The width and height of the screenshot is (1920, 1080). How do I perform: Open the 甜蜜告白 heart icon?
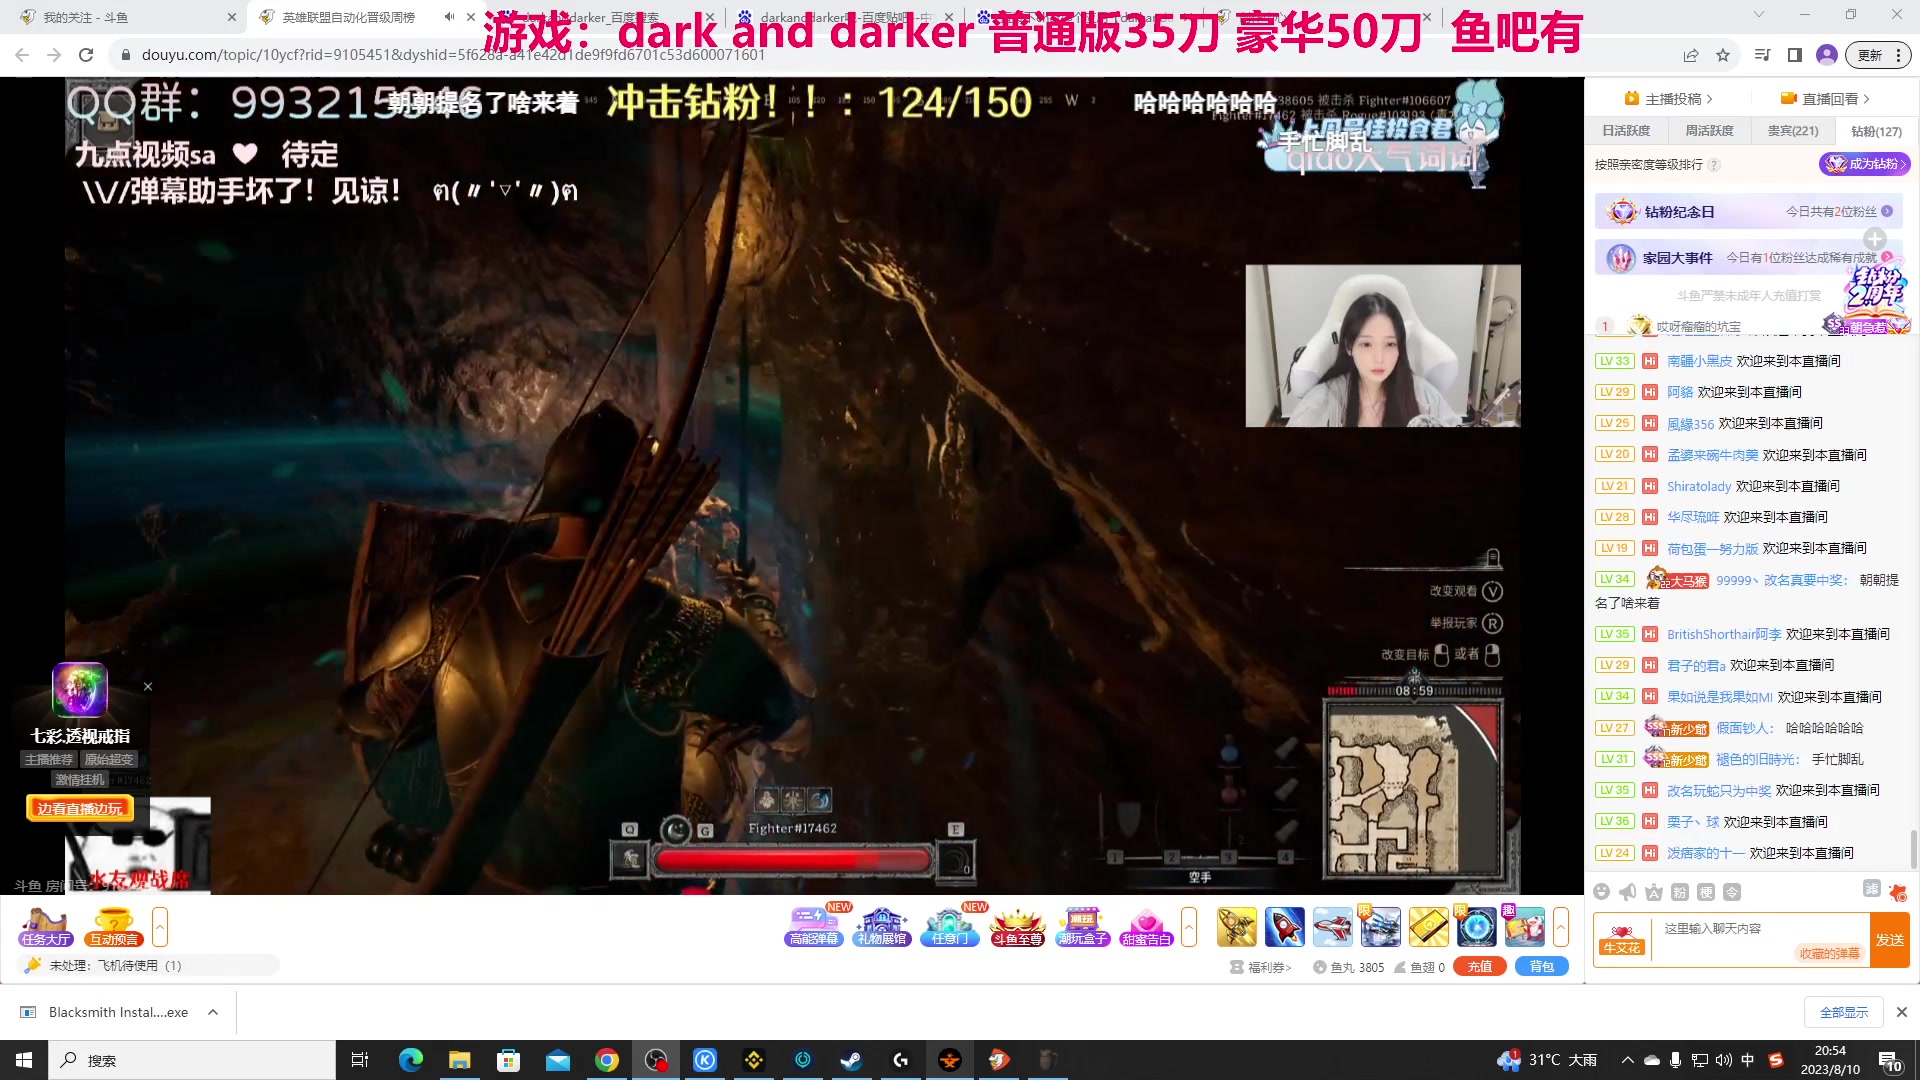(x=1146, y=926)
